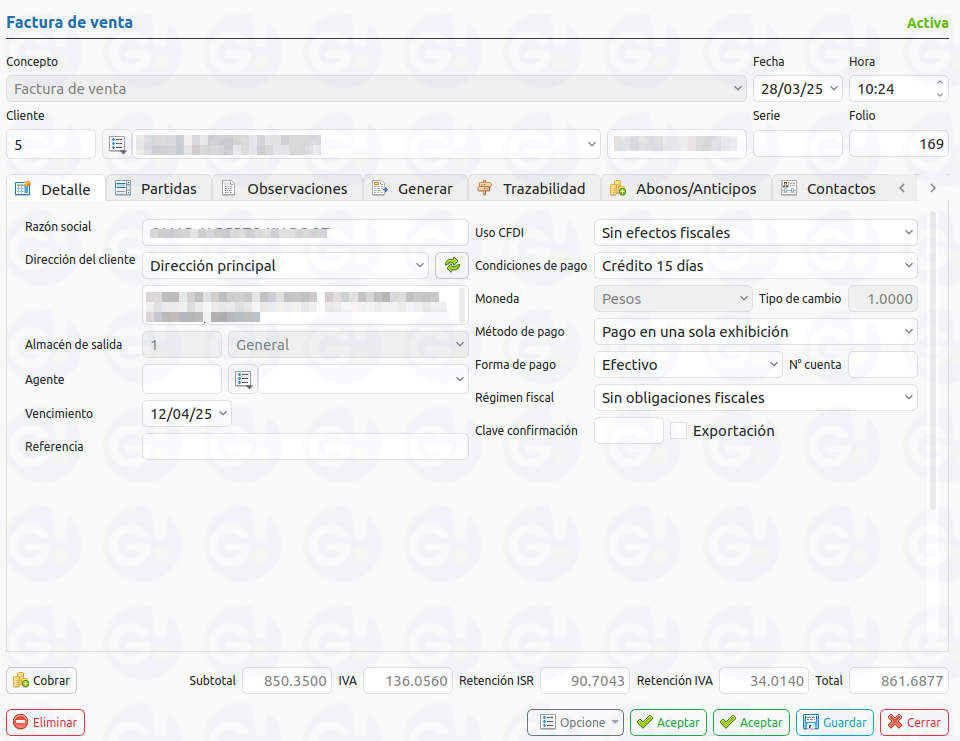Click the detail panel vertical scrollbar
The image size is (960, 741).
(932, 360)
